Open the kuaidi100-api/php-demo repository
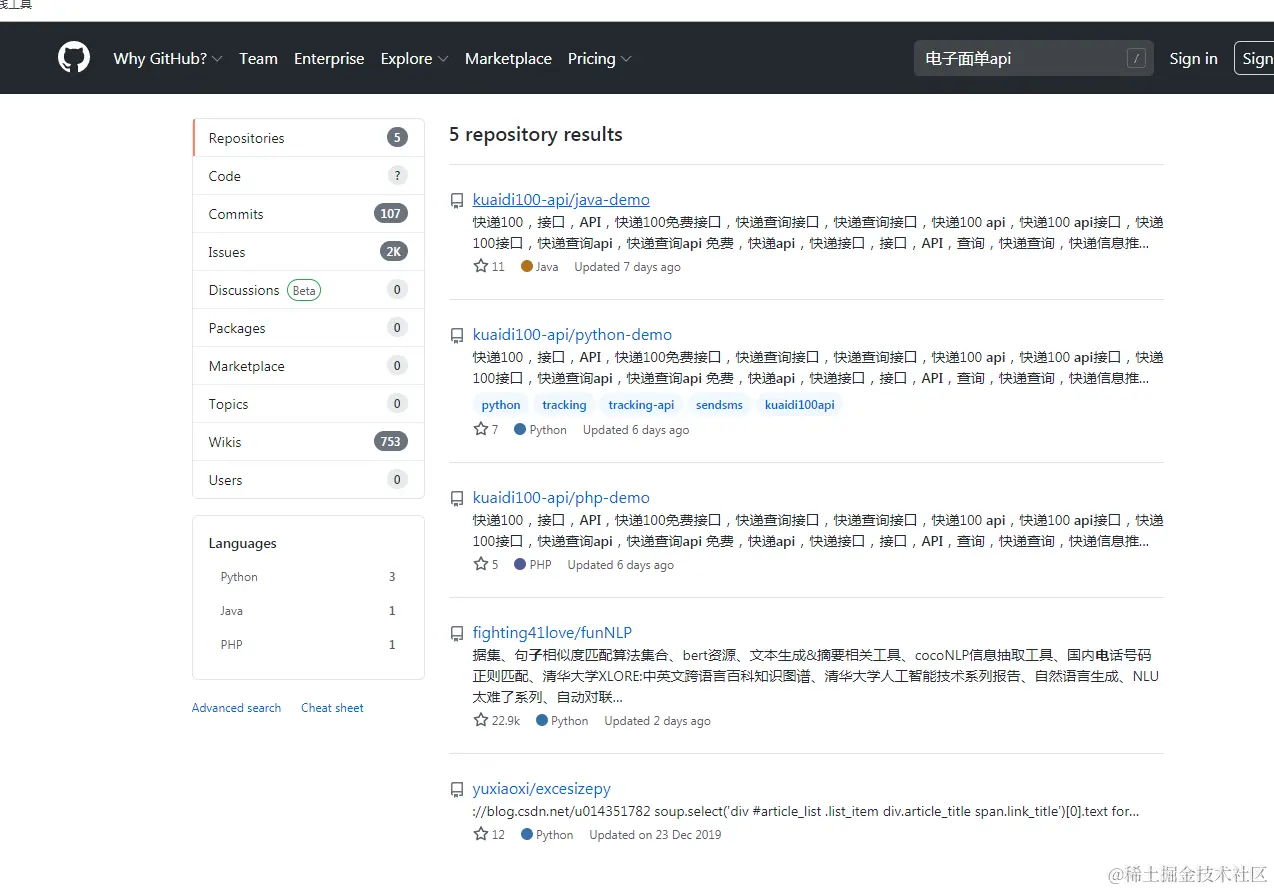Viewport: 1274px width, 891px height. point(561,498)
